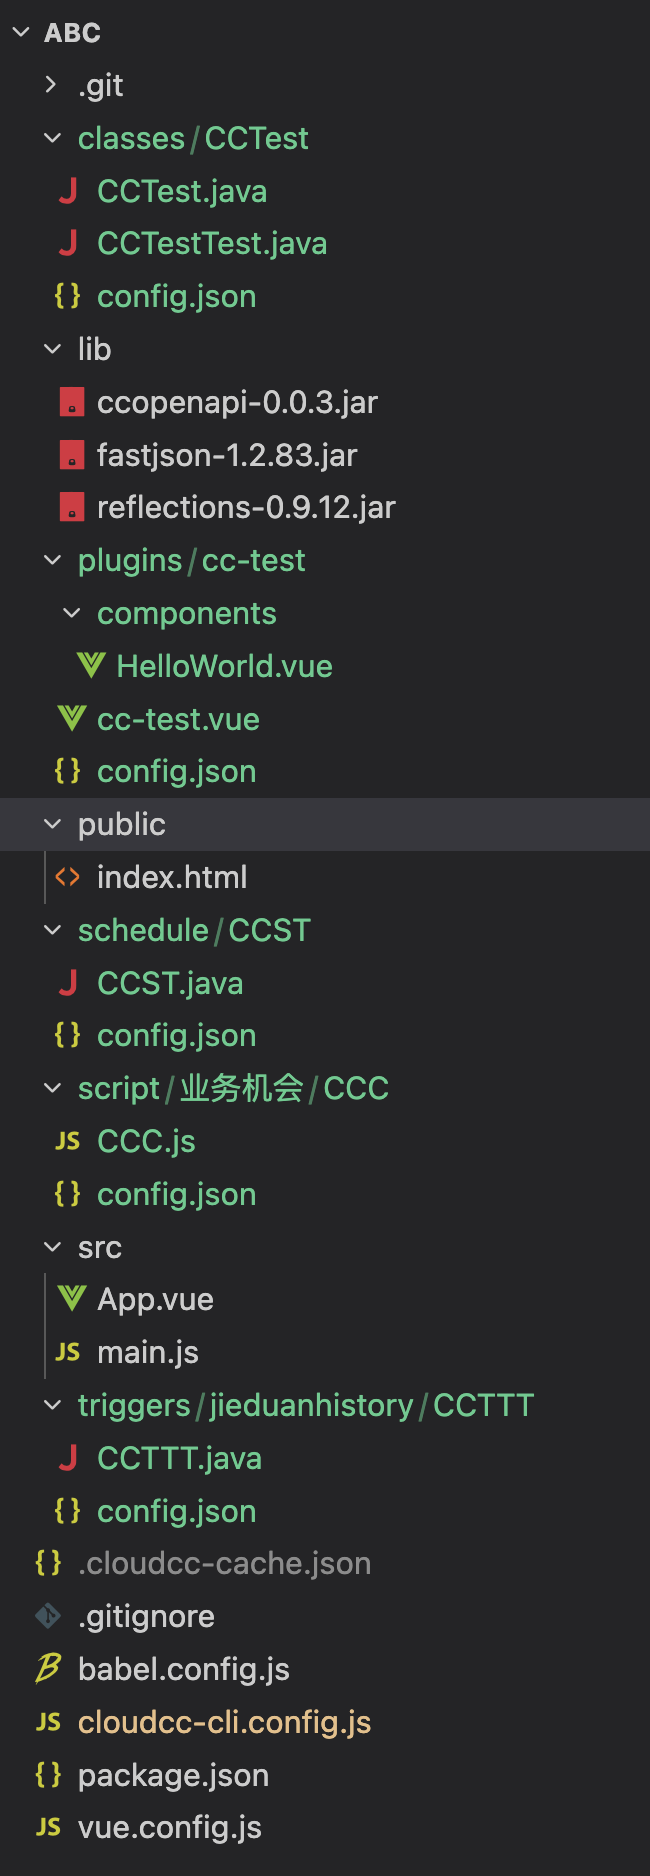Expand the .git folder
650x1876 pixels.
coord(52,85)
